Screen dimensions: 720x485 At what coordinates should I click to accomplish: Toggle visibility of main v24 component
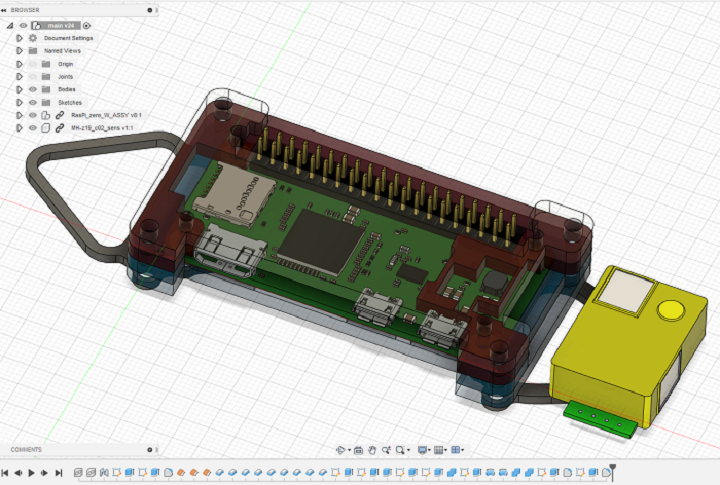(x=23, y=26)
